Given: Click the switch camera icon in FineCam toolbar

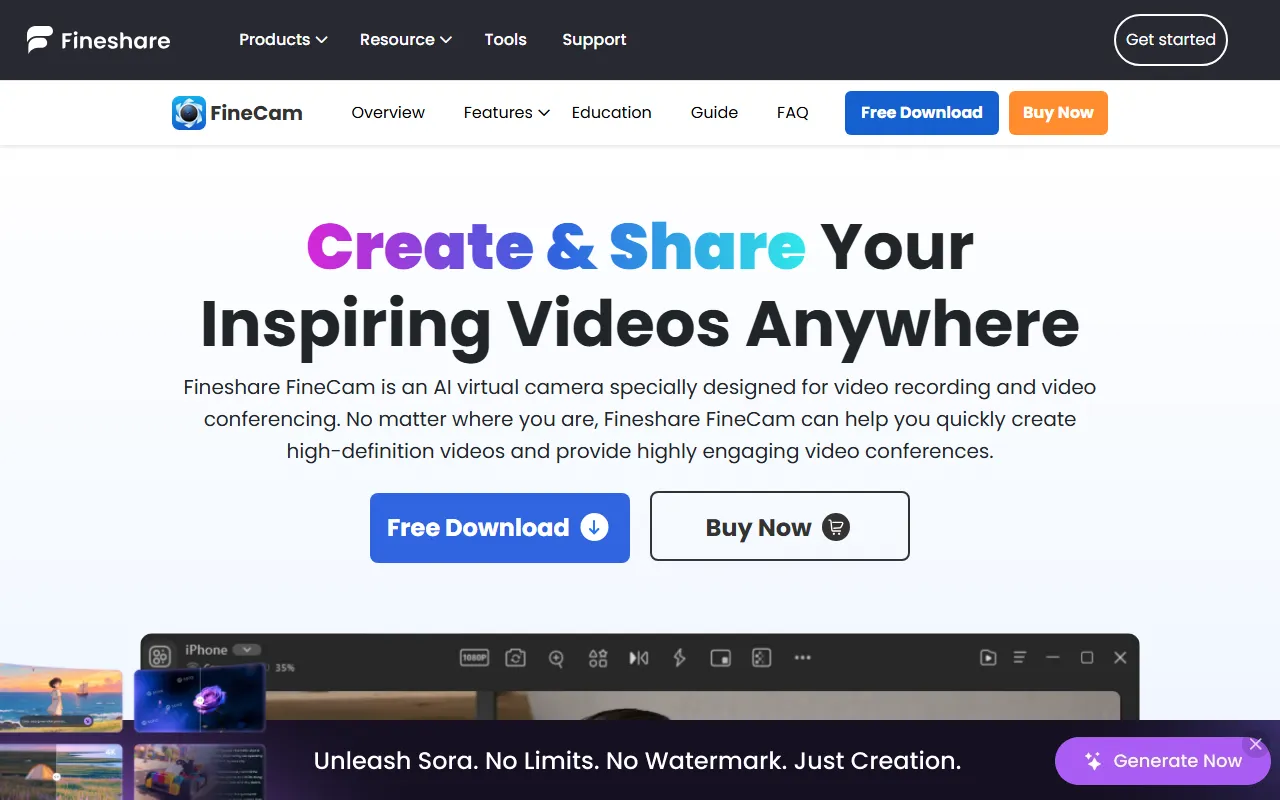Looking at the screenshot, I should (x=515, y=658).
